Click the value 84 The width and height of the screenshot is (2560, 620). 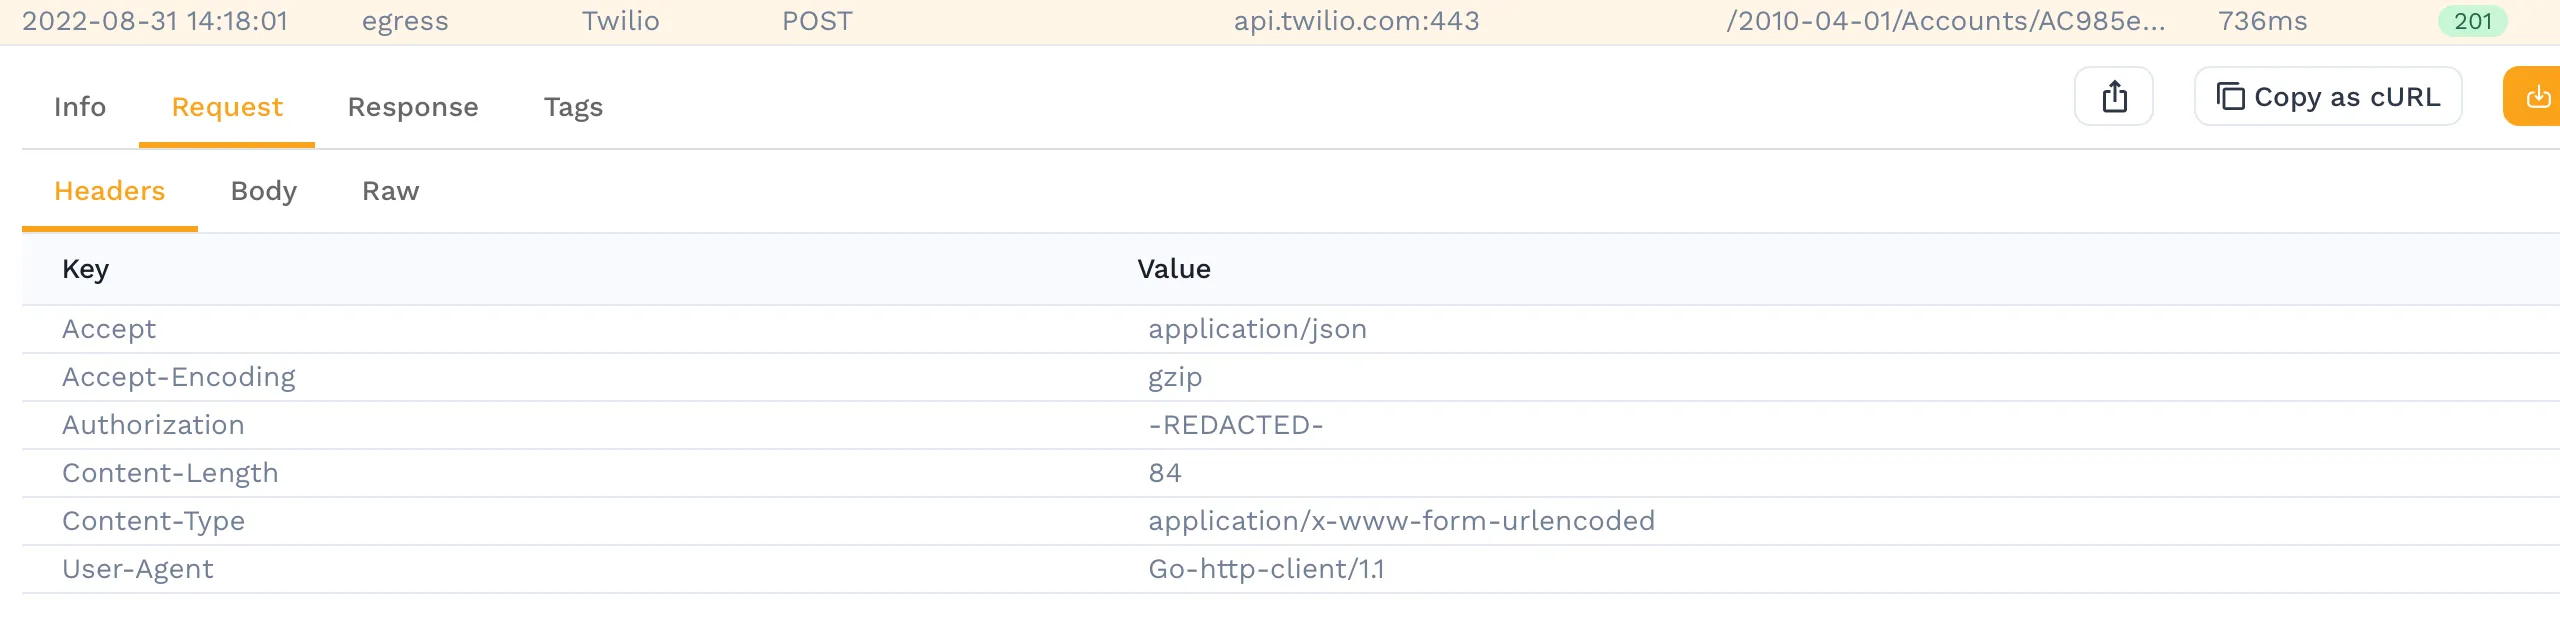tap(1165, 473)
